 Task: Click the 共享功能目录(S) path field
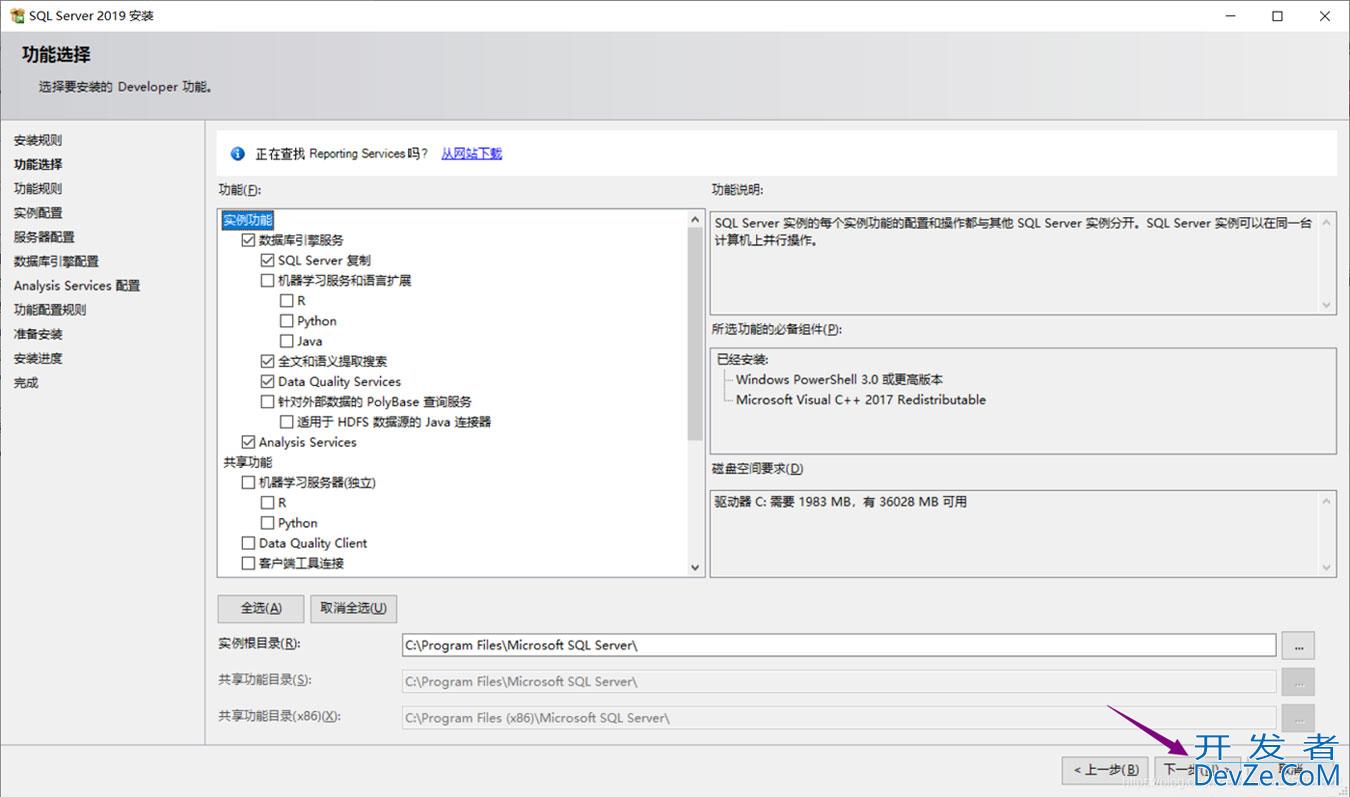pyautogui.click(x=839, y=681)
